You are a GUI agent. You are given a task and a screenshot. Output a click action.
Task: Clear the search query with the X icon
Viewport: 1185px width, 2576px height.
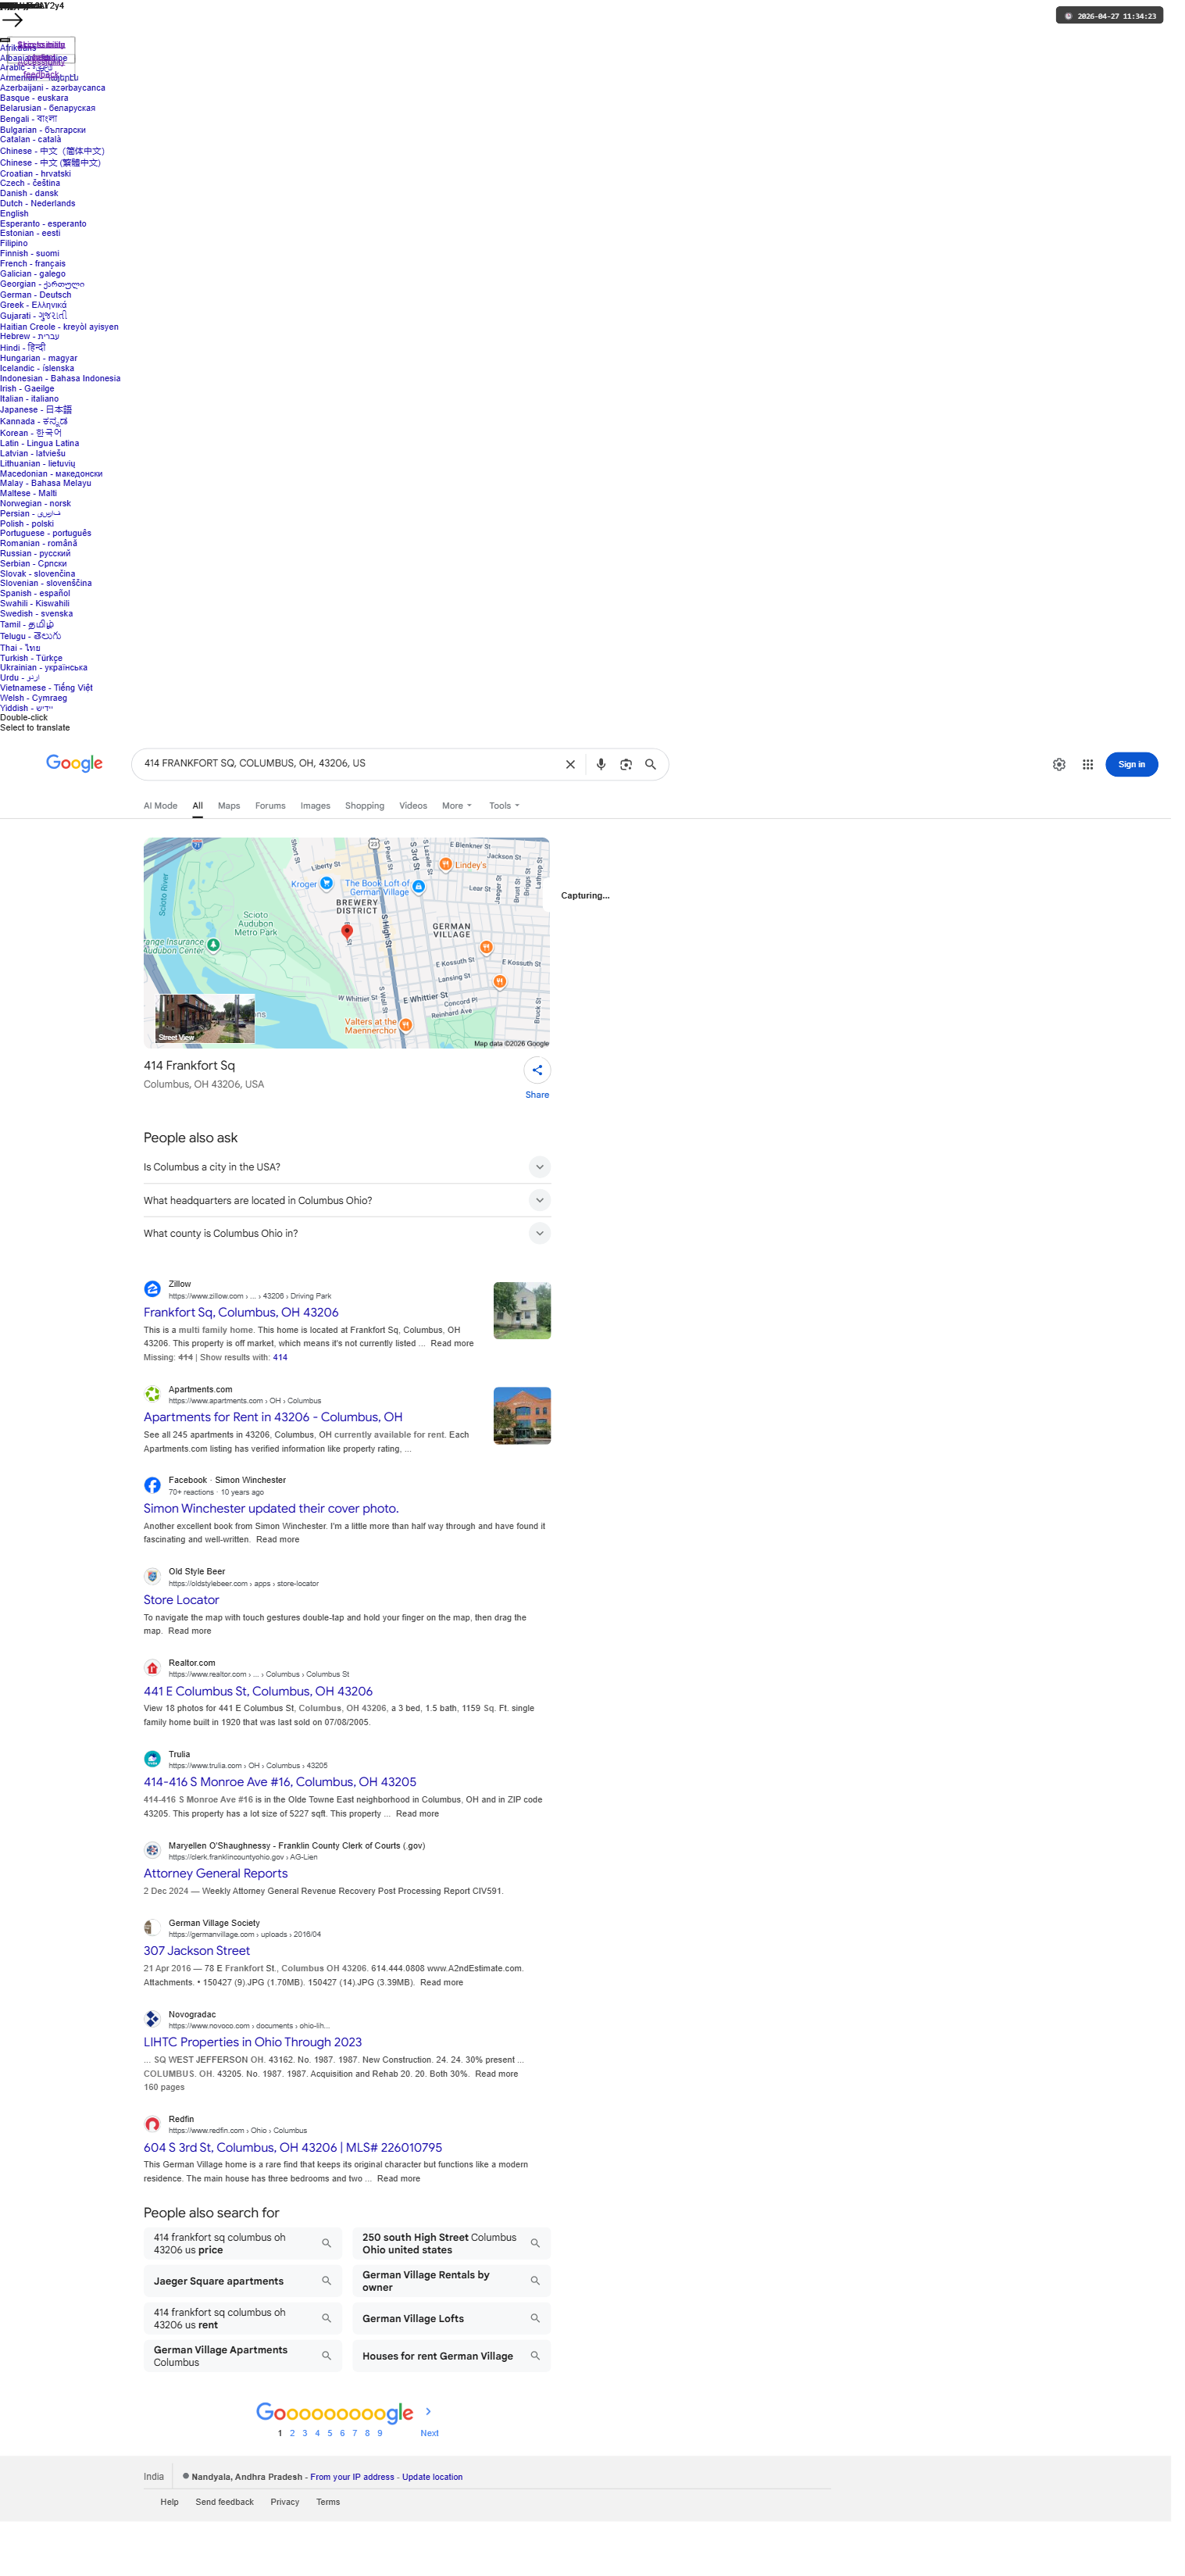(x=570, y=765)
